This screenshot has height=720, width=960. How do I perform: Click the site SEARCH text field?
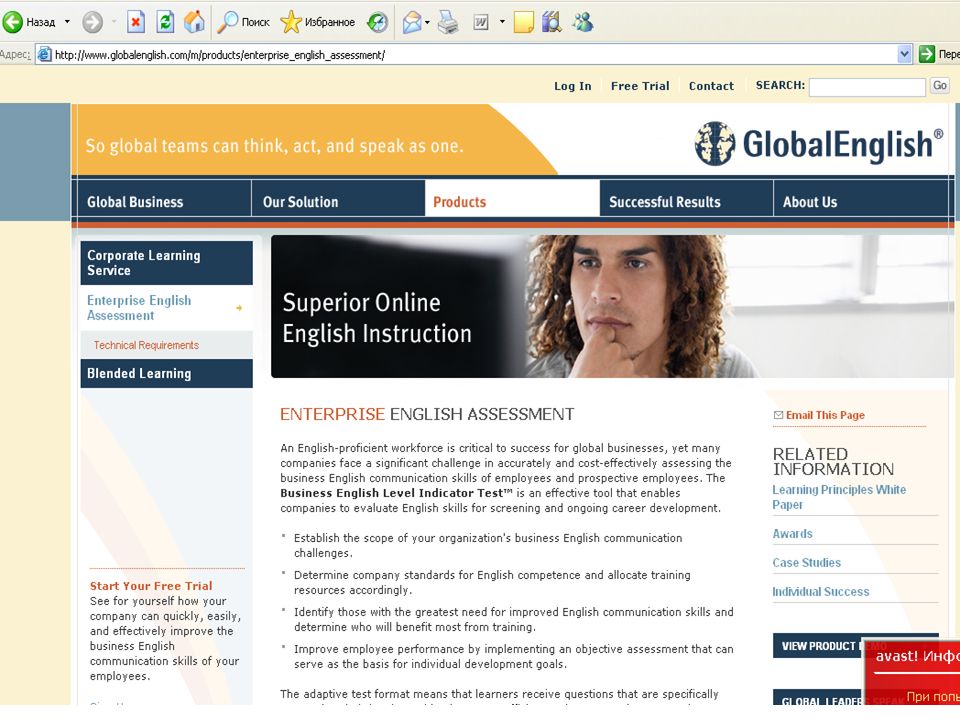[x=867, y=87]
